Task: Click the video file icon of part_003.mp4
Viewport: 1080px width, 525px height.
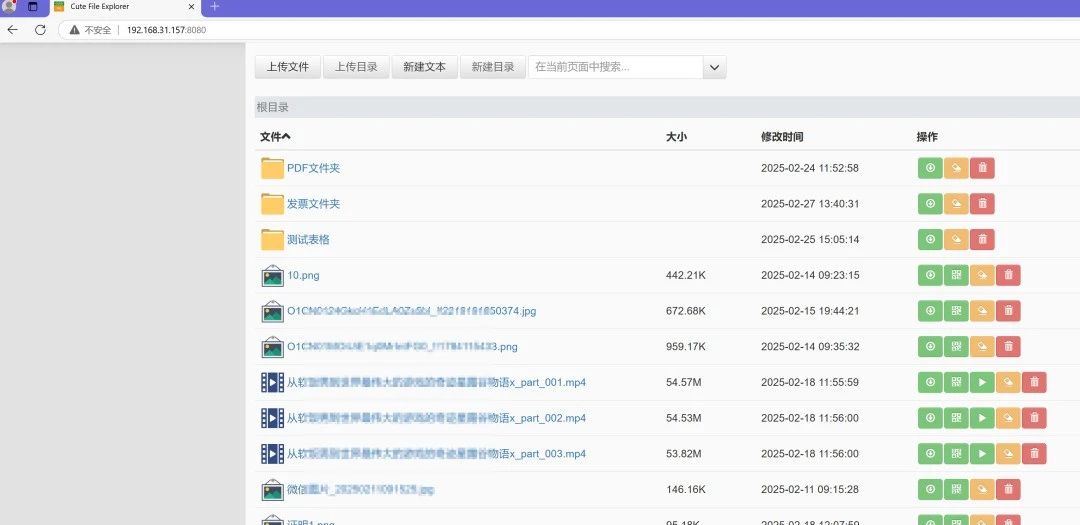Action: point(273,454)
